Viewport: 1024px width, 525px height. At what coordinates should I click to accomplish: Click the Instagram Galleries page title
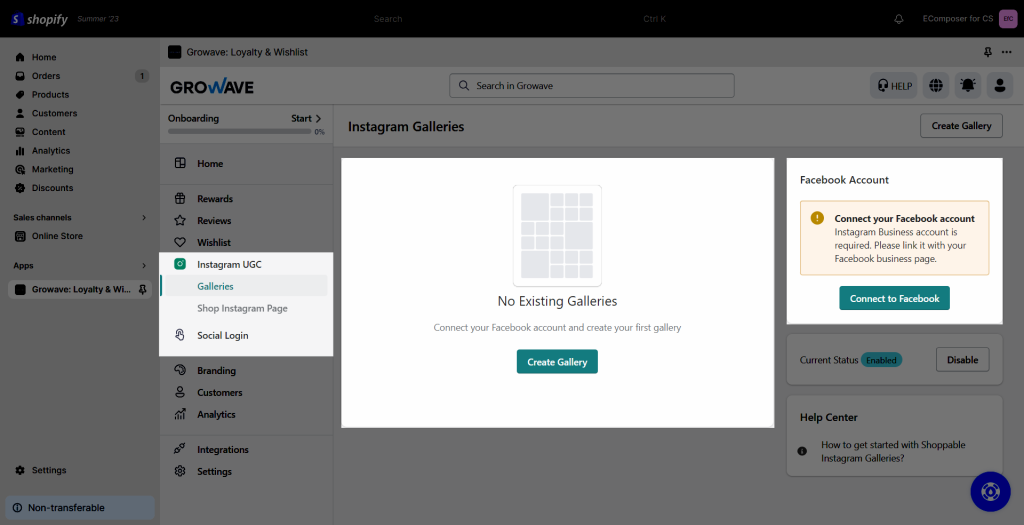[x=406, y=127]
